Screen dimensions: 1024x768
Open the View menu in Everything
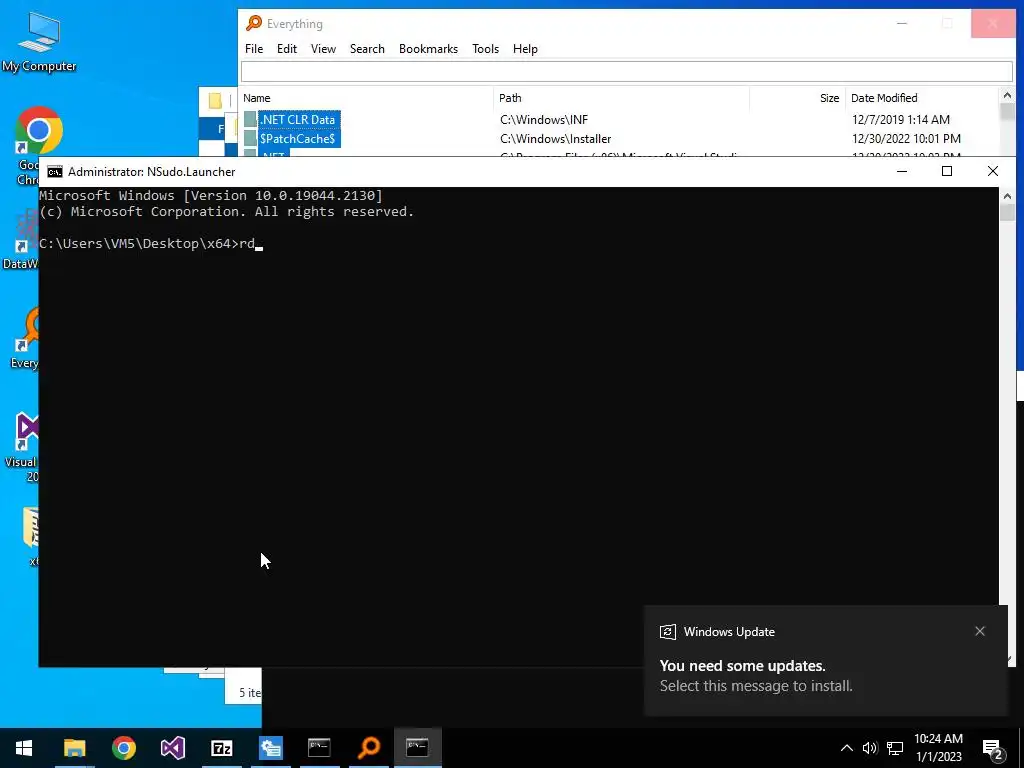[323, 49]
